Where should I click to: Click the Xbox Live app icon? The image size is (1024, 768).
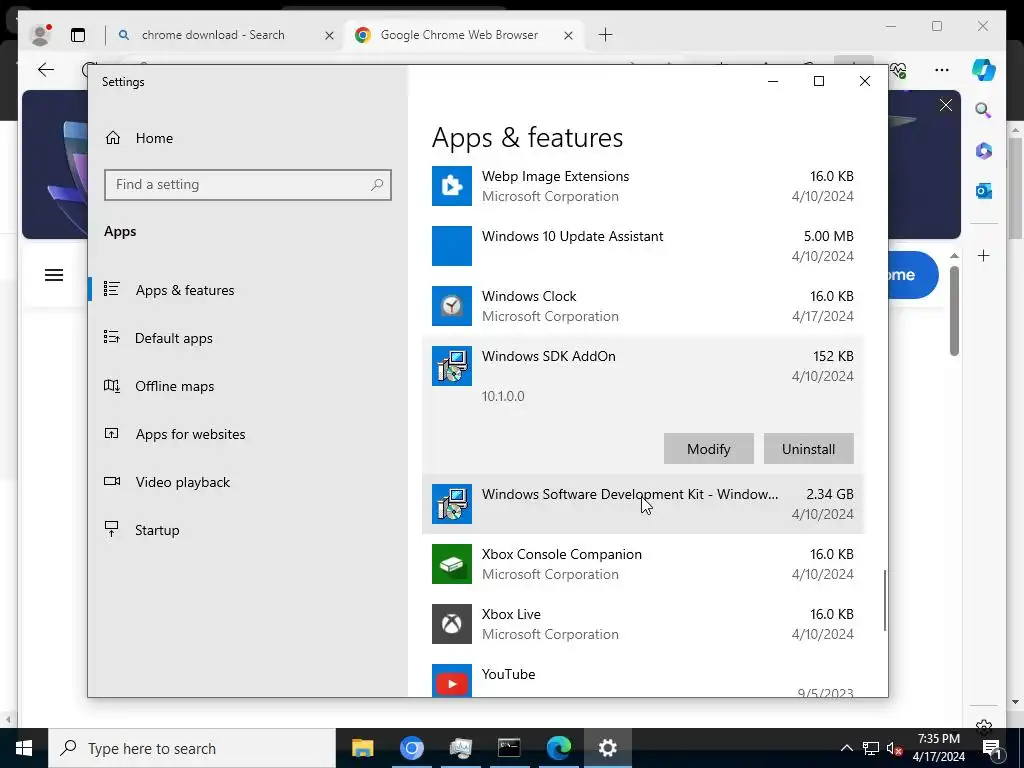(x=451, y=624)
